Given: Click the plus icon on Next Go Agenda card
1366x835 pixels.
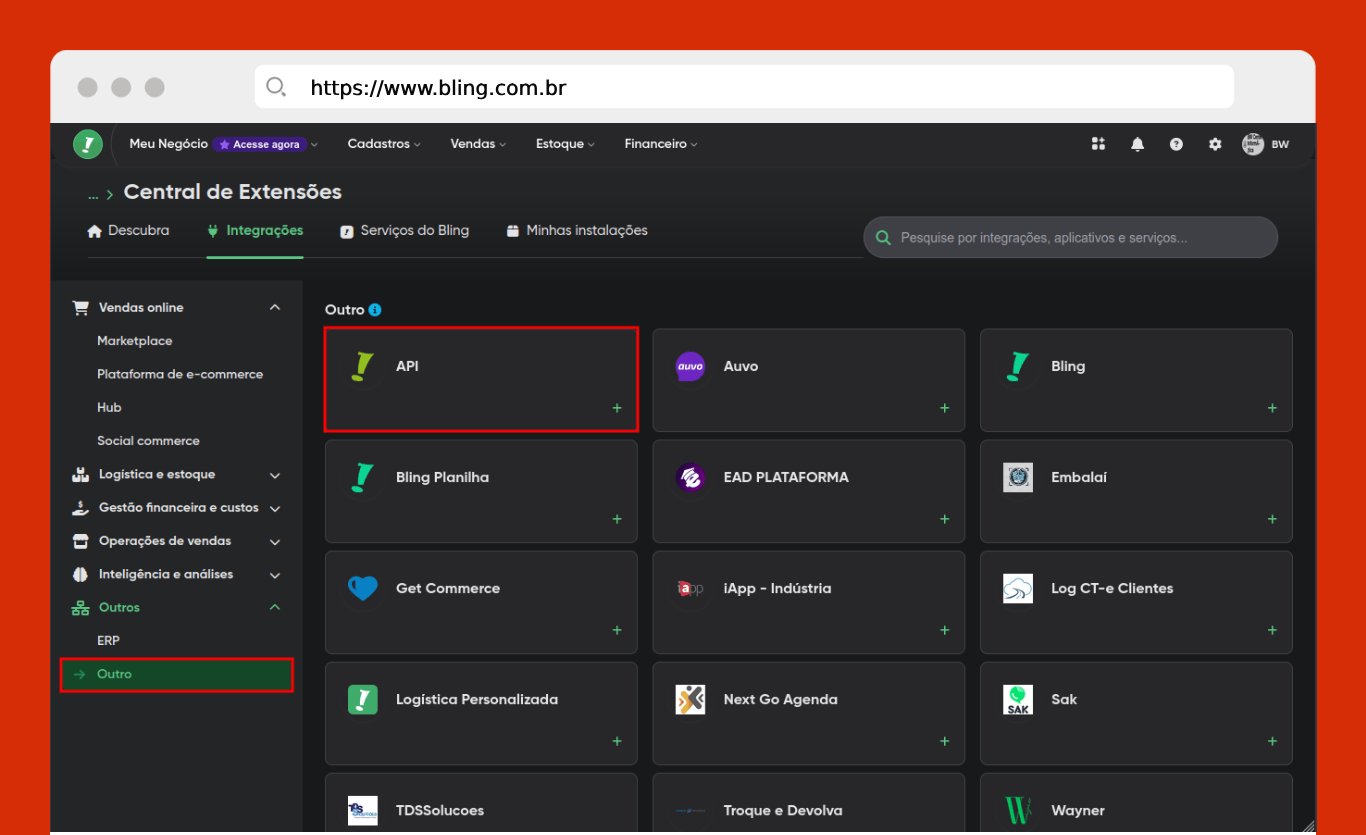Looking at the screenshot, I should pyautogui.click(x=945, y=741).
